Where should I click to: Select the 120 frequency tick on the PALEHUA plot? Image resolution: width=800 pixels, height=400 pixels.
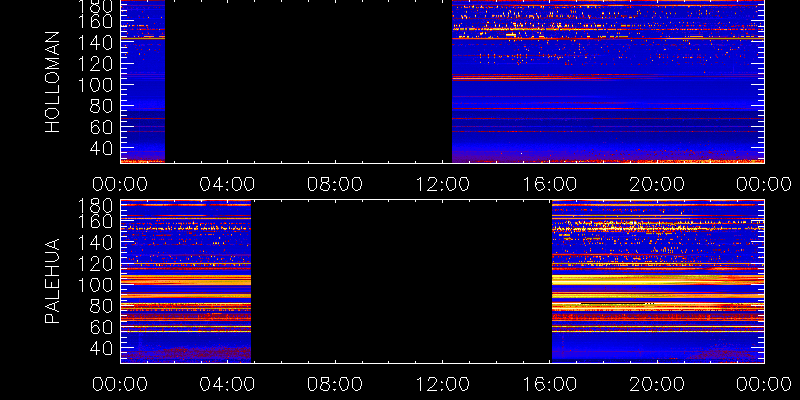pyautogui.click(x=95, y=264)
